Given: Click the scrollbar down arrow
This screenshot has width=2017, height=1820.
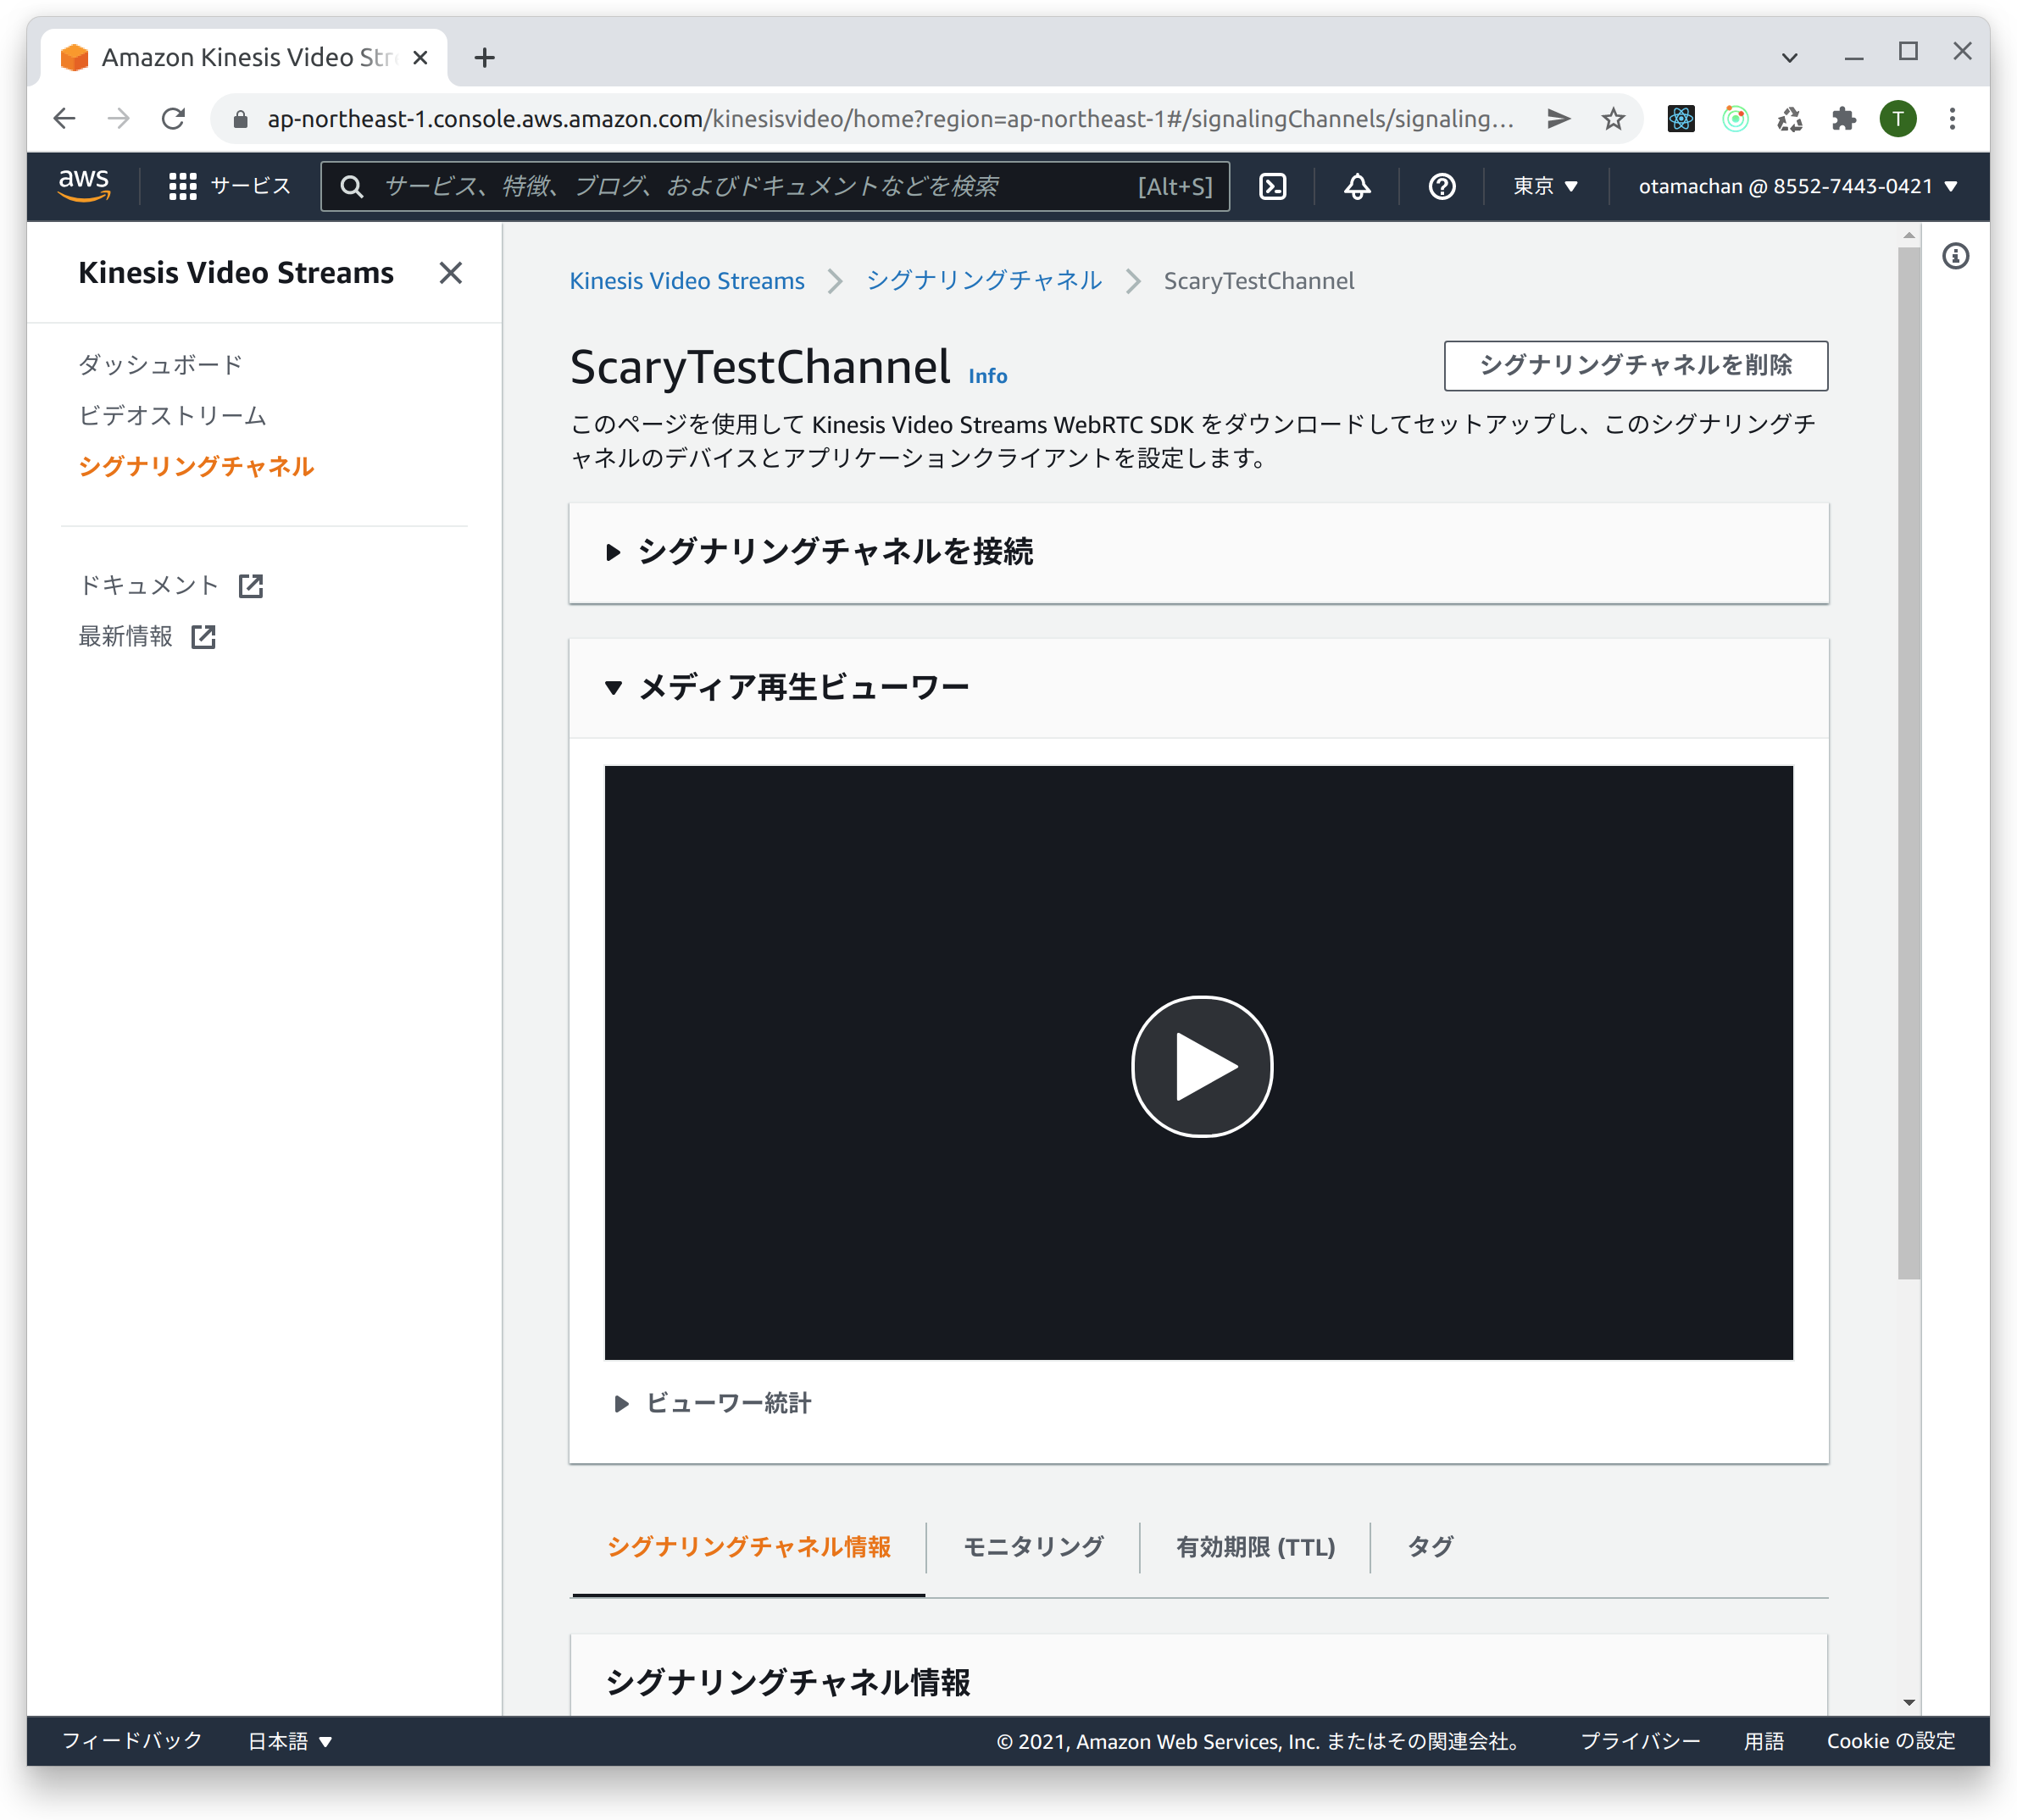Looking at the screenshot, I should pos(1908,1702).
